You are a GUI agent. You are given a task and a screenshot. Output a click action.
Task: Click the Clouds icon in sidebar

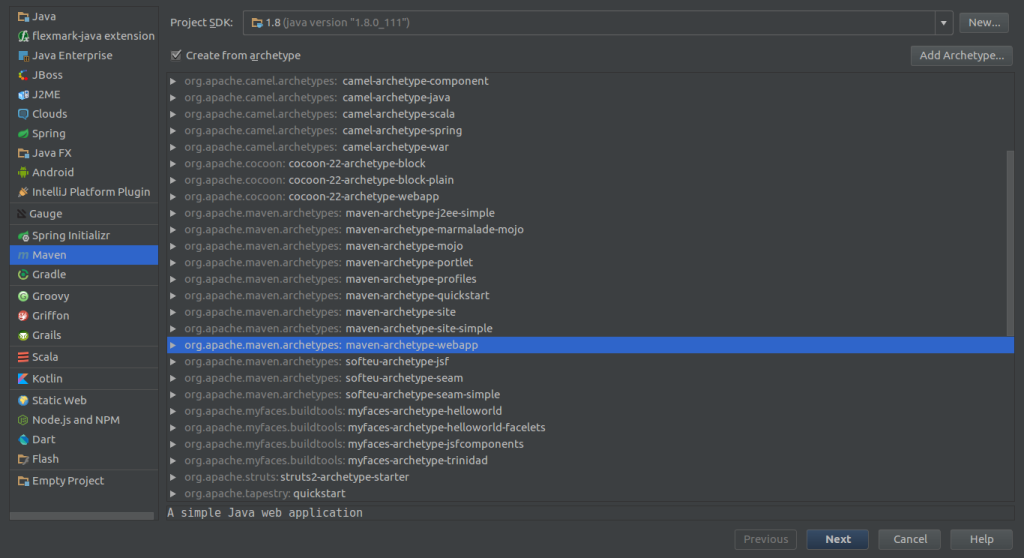[x=23, y=114]
